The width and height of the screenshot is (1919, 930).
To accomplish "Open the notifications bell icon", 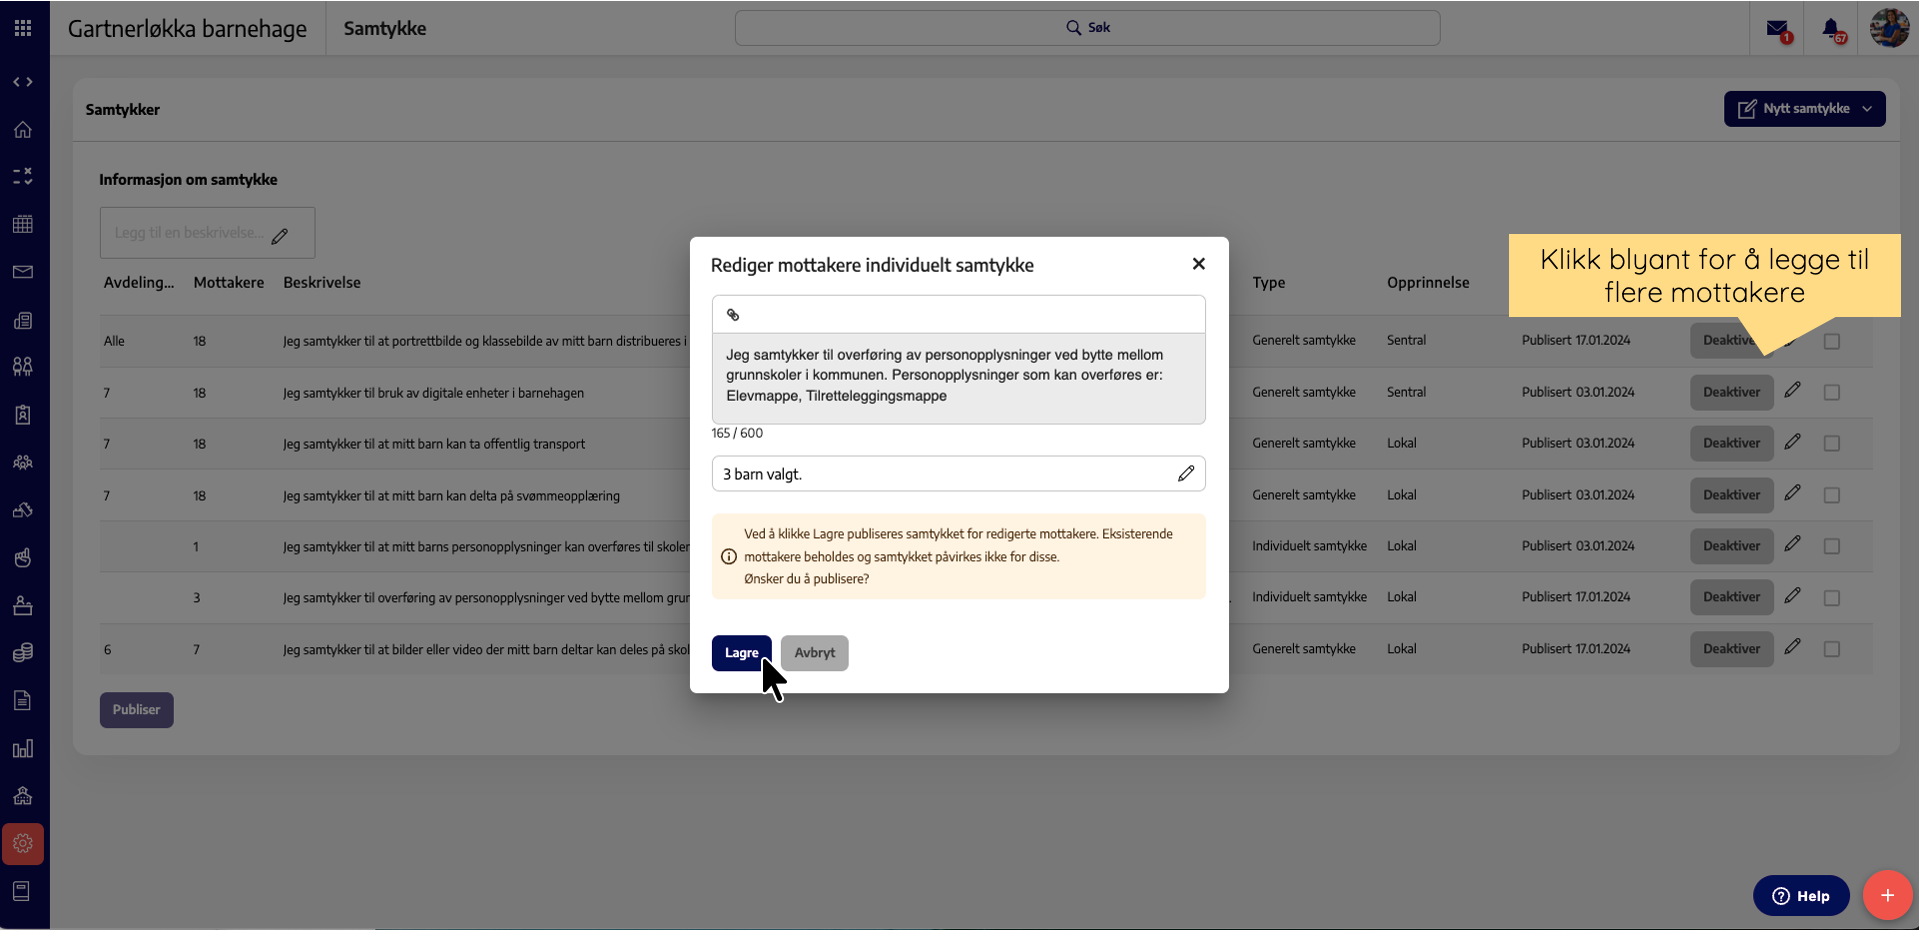I will coord(1831,29).
